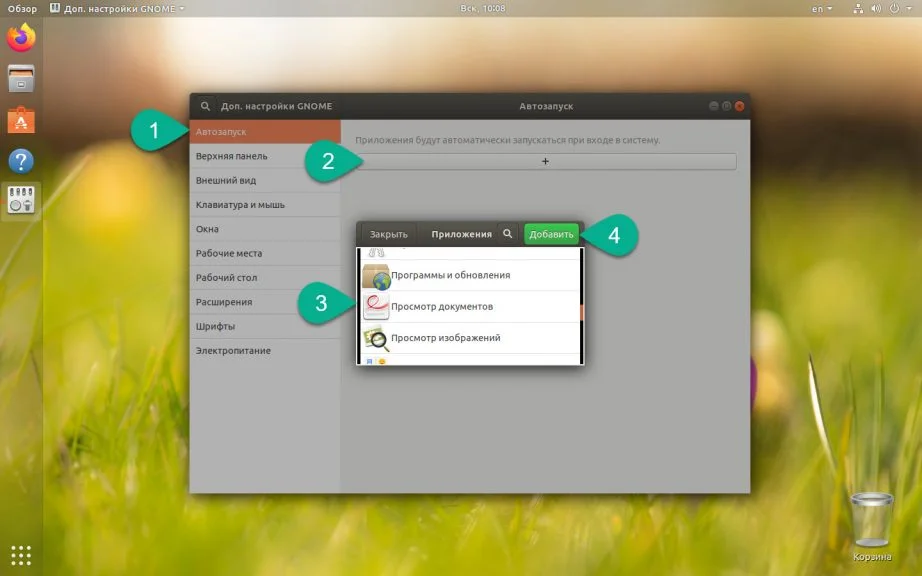Open the clock Вск, 10:08

[x=483, y=8]
